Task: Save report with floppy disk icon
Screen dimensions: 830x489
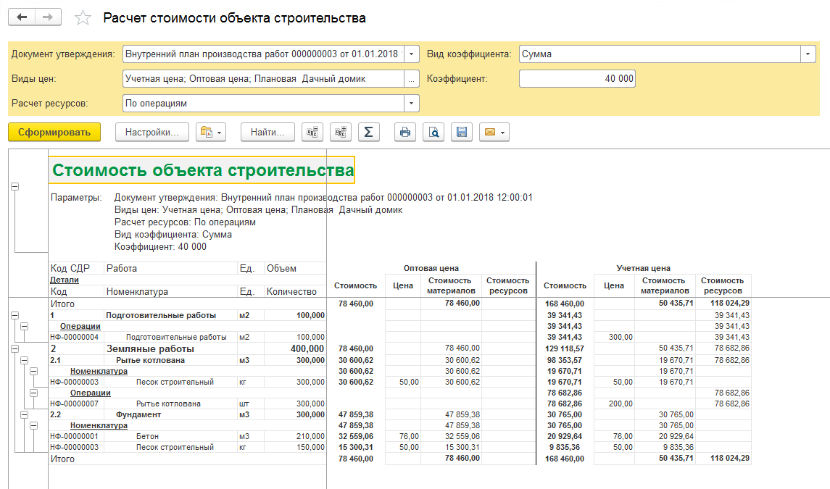Action: point(462,132)
